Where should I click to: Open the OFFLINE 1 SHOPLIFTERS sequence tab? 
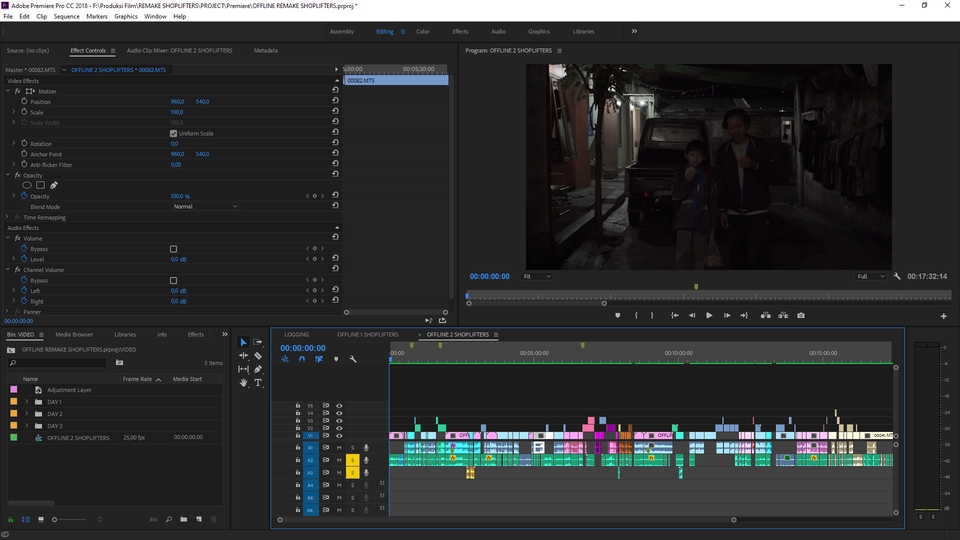(x=367, y=334)
